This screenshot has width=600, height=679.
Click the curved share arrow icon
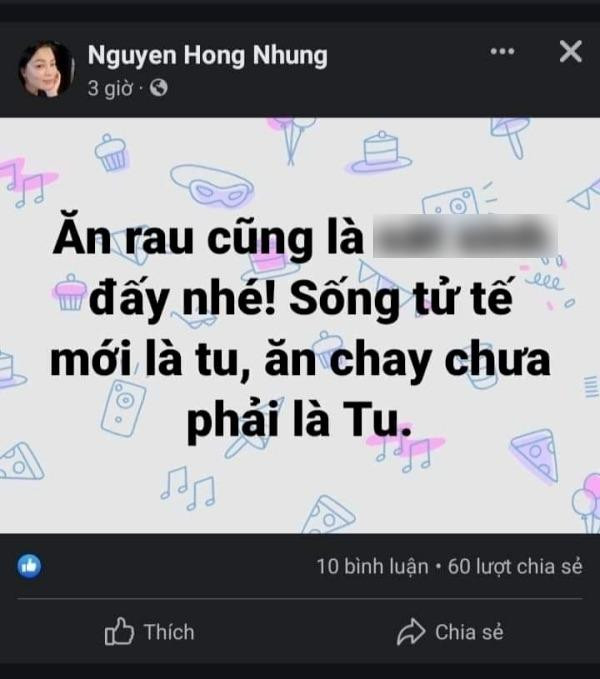point(411,632)
